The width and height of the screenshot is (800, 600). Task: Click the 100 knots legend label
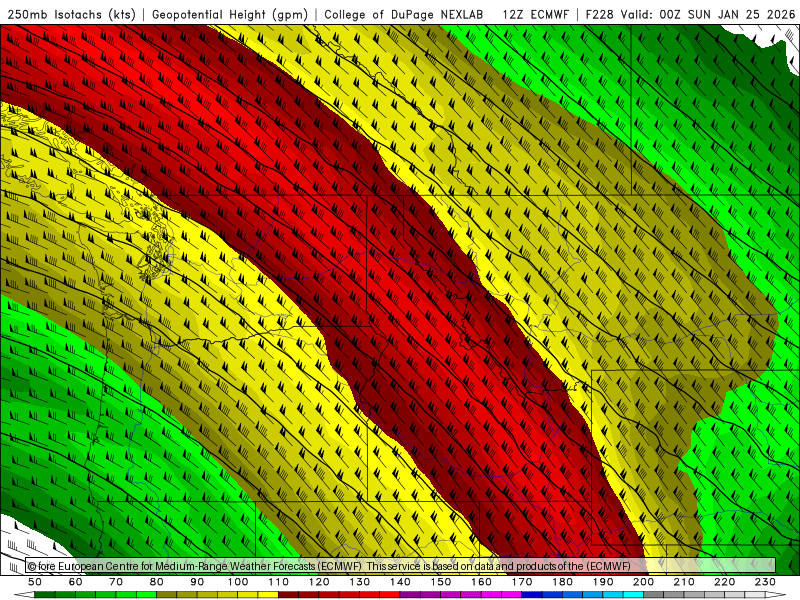click(238, 582)
